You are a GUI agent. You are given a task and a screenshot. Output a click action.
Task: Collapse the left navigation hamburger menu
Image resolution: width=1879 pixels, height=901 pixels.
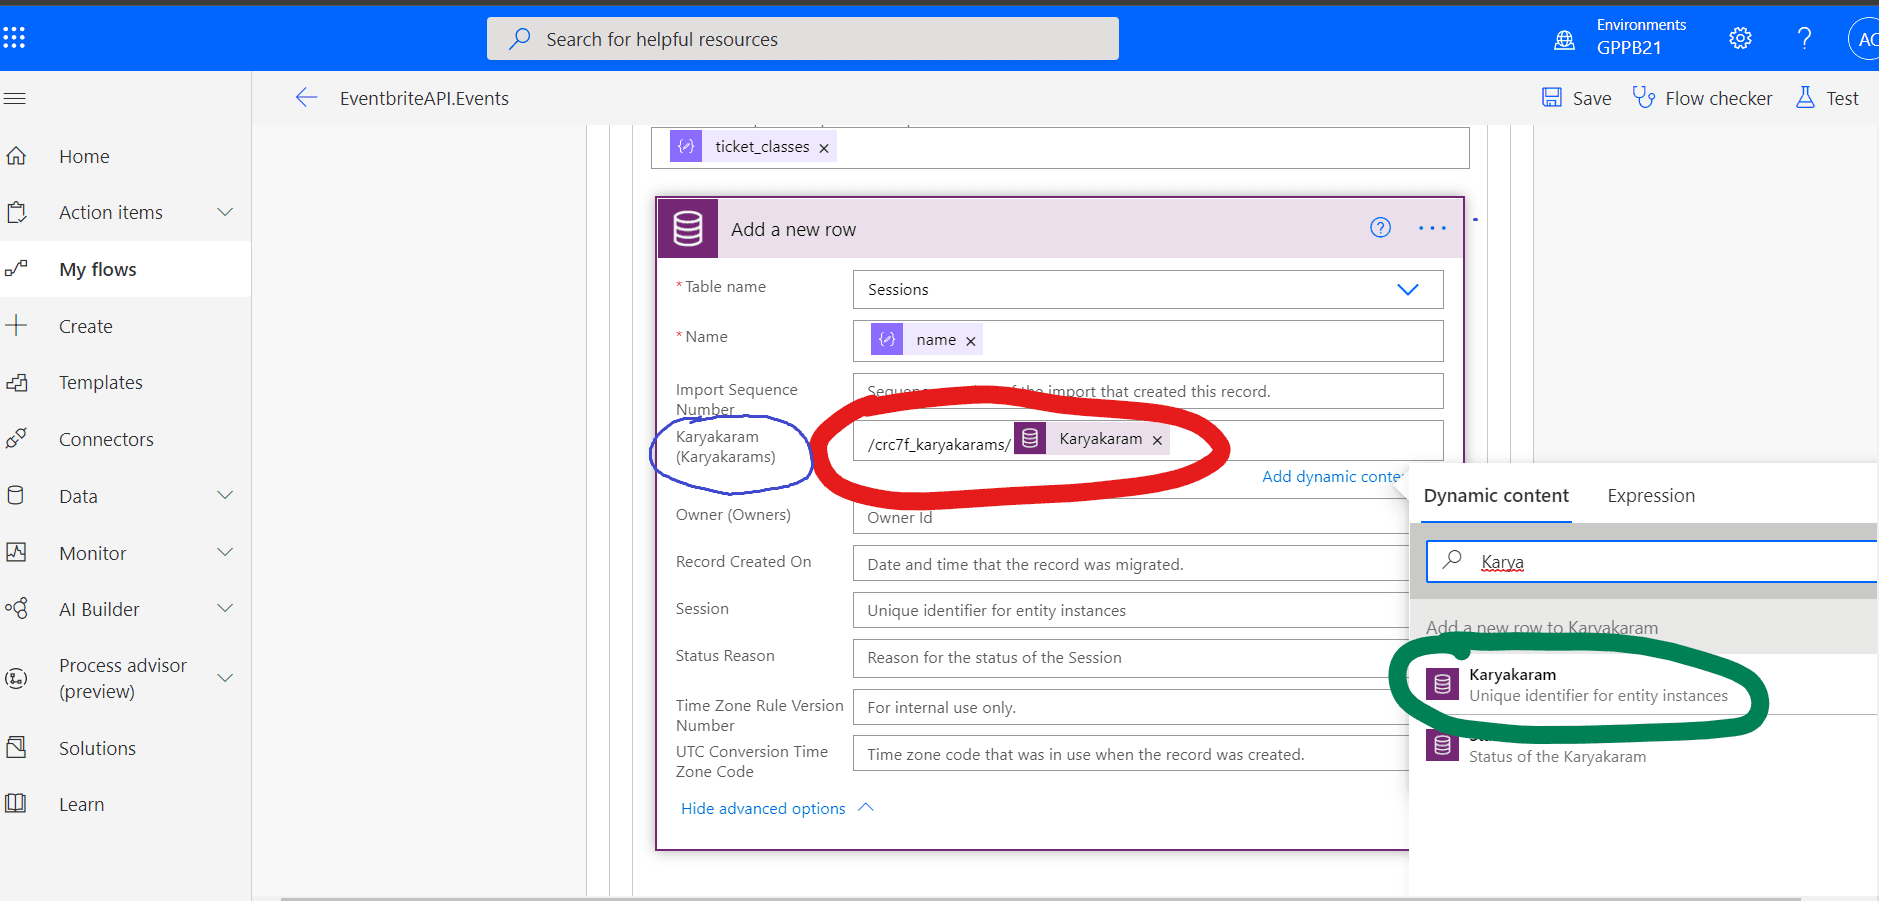point(15,98)
